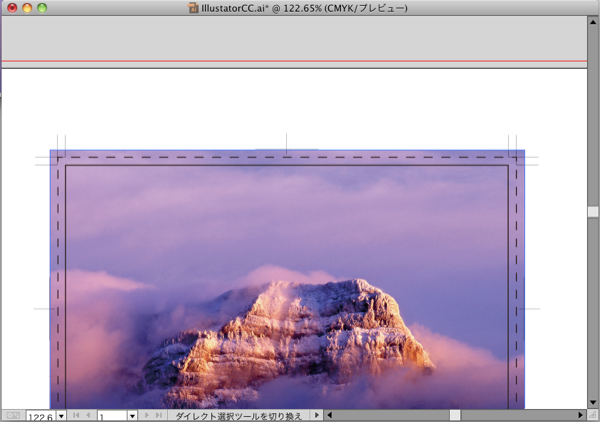Open the artboard number dropdown
600x422 pixels.
pyautogui.click(x=132, y=415)
